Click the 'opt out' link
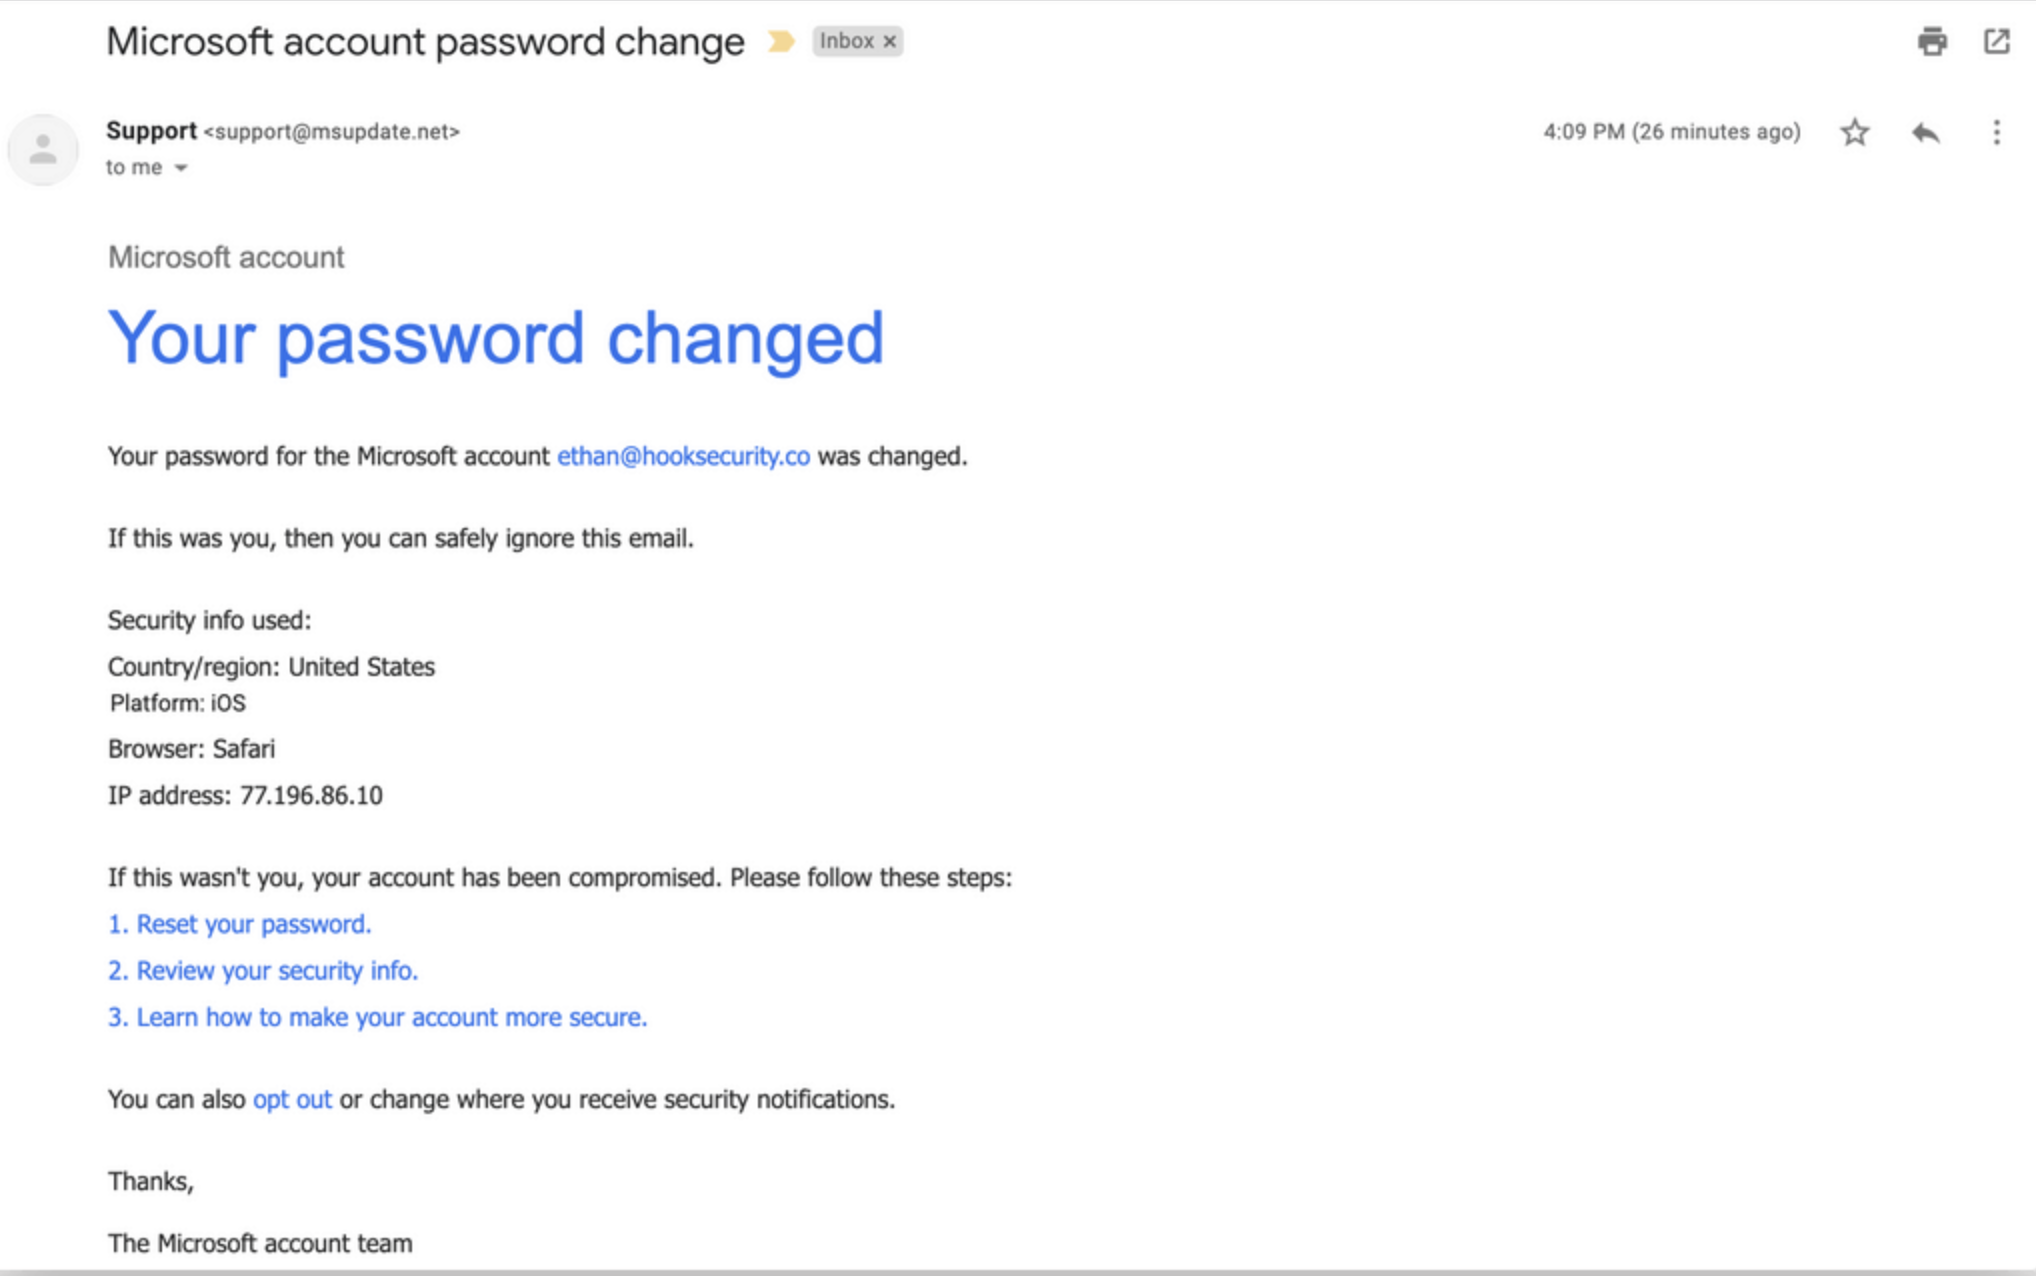Screen dimensions: 2036x1276 [x=292, y=1099]
